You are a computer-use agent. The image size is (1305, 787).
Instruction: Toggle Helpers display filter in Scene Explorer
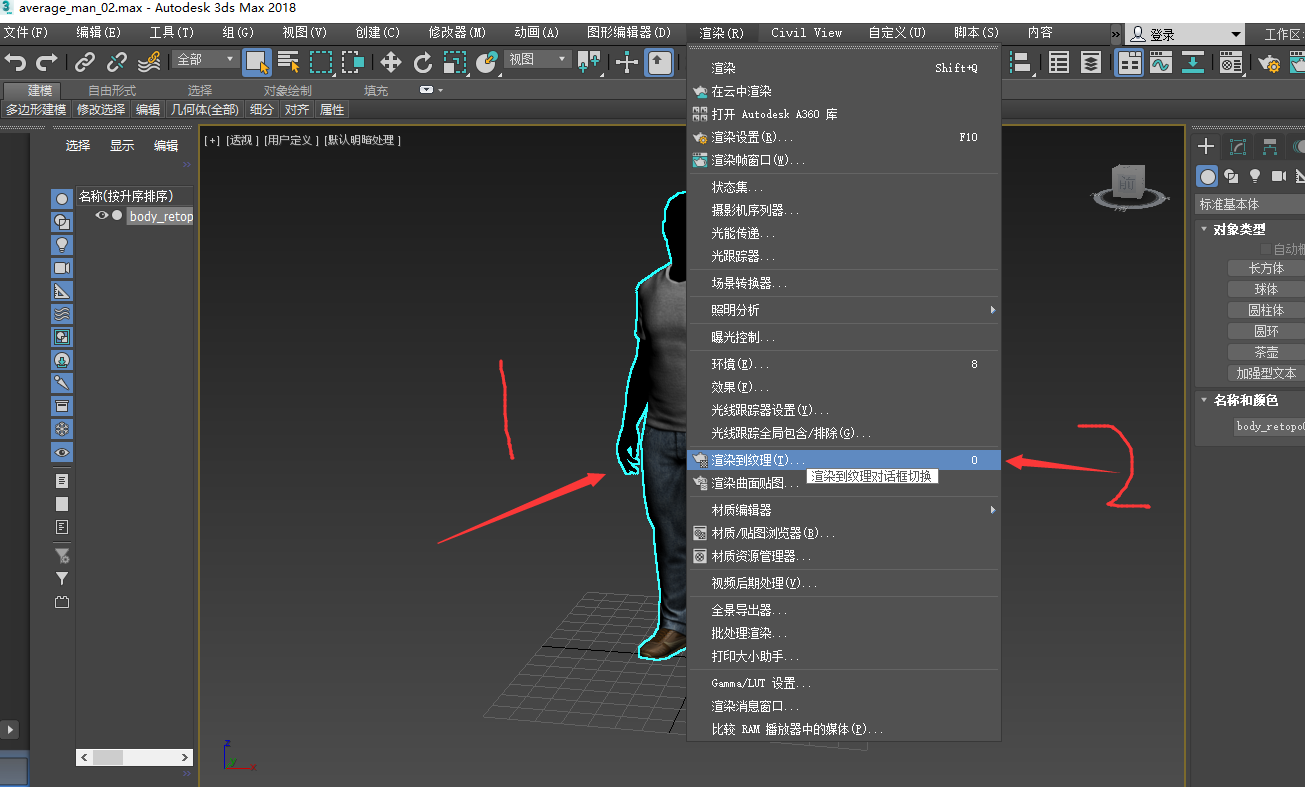tap(62, 290)
